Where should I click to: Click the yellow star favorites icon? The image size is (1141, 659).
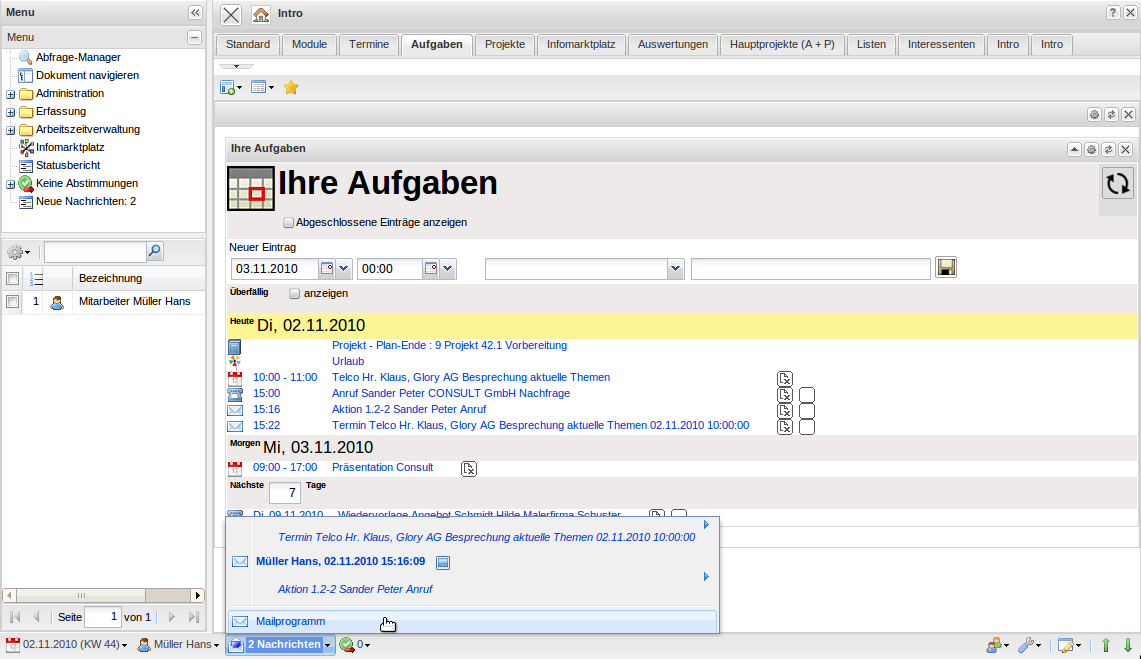[x=291, y=88]
